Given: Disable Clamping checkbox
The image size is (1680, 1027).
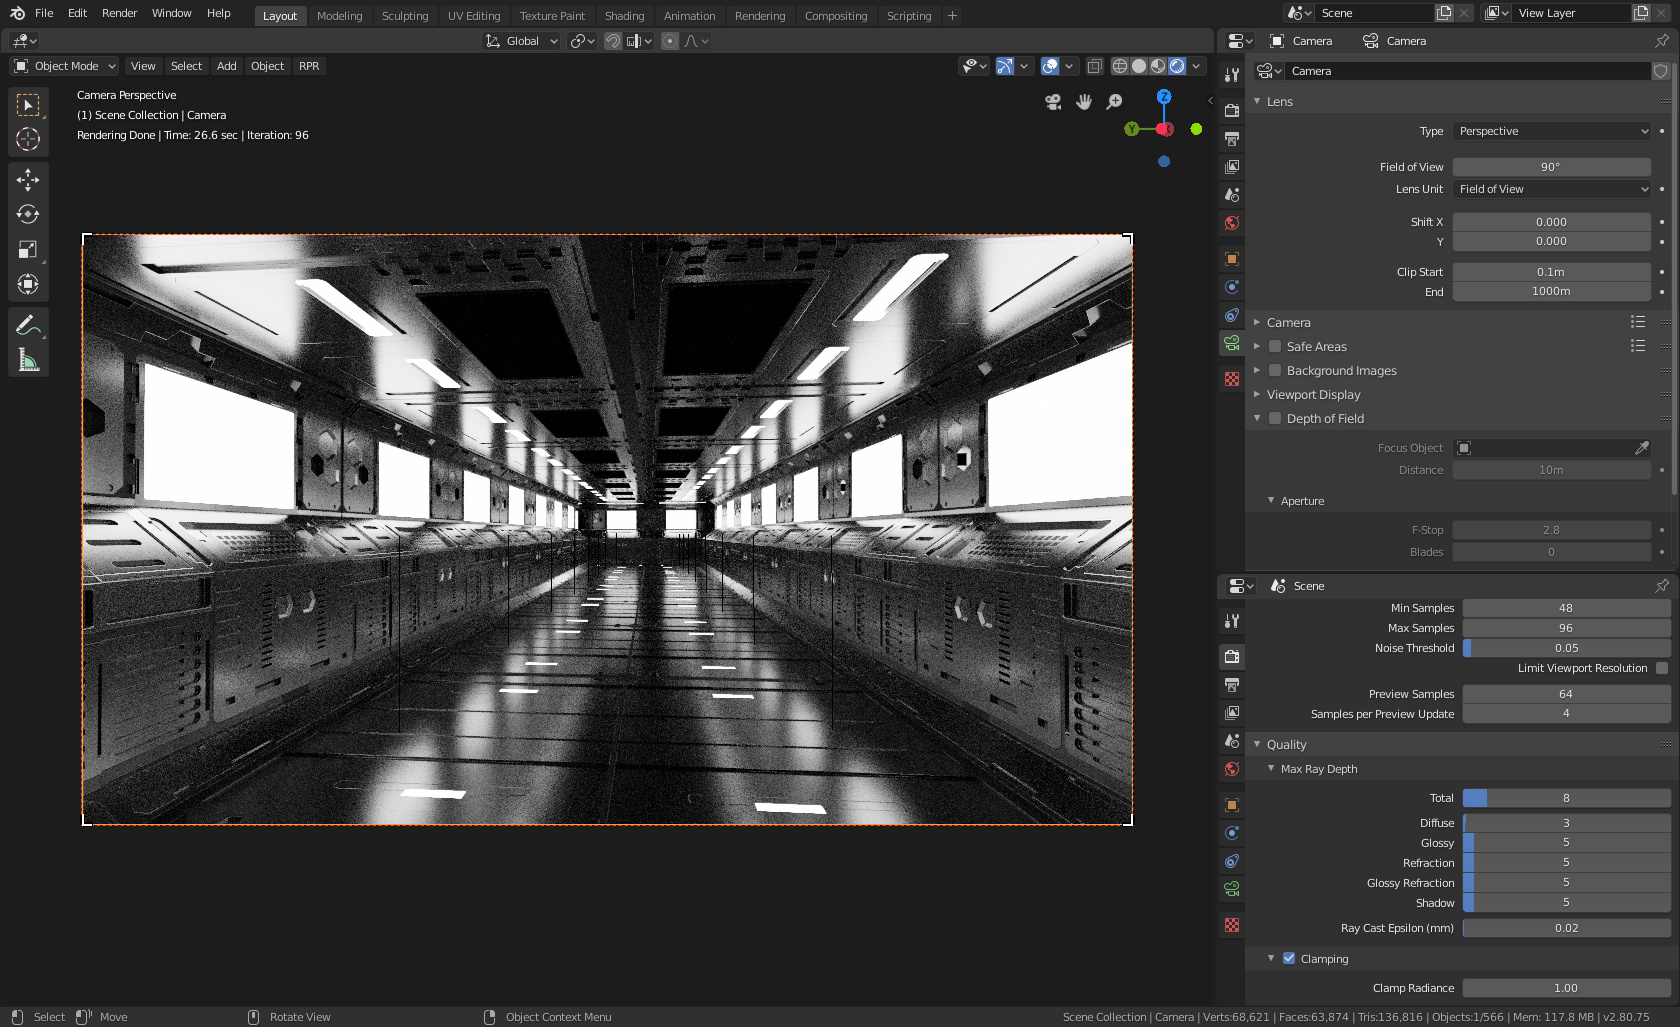Looking at the screenshot, I should (1289, 959).
